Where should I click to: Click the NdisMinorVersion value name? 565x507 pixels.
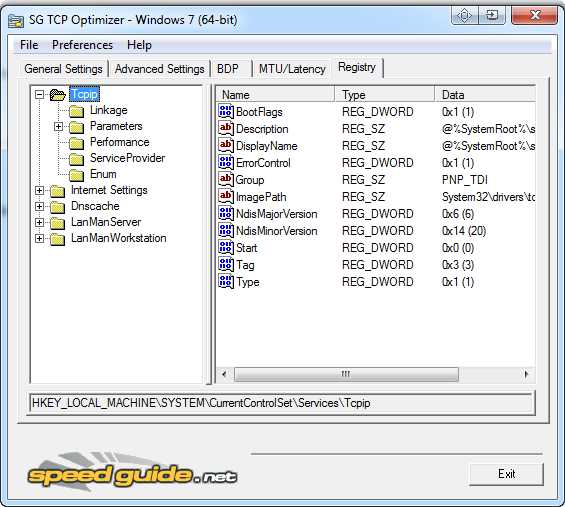click(276, 231)
